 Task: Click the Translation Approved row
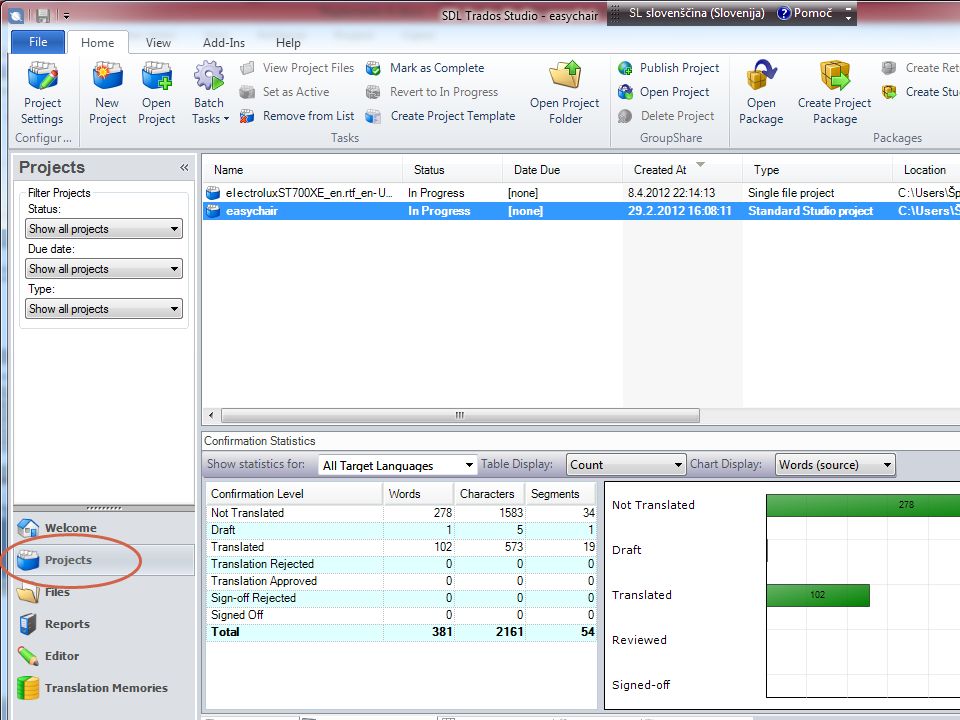pyautogui.click(x=401, y=581)
